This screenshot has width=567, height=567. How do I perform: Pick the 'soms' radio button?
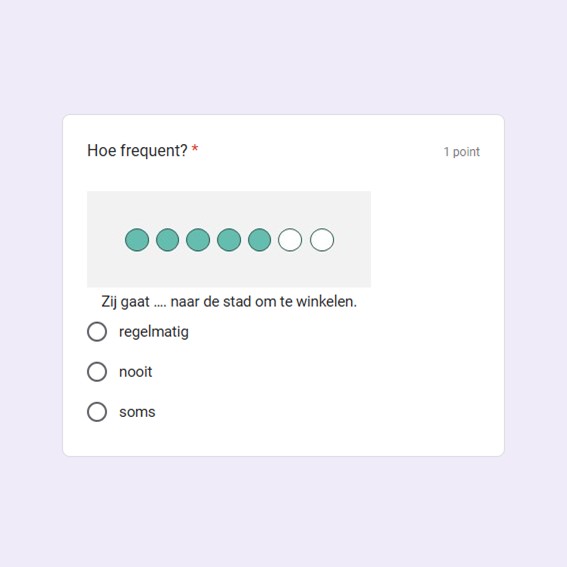97,412
